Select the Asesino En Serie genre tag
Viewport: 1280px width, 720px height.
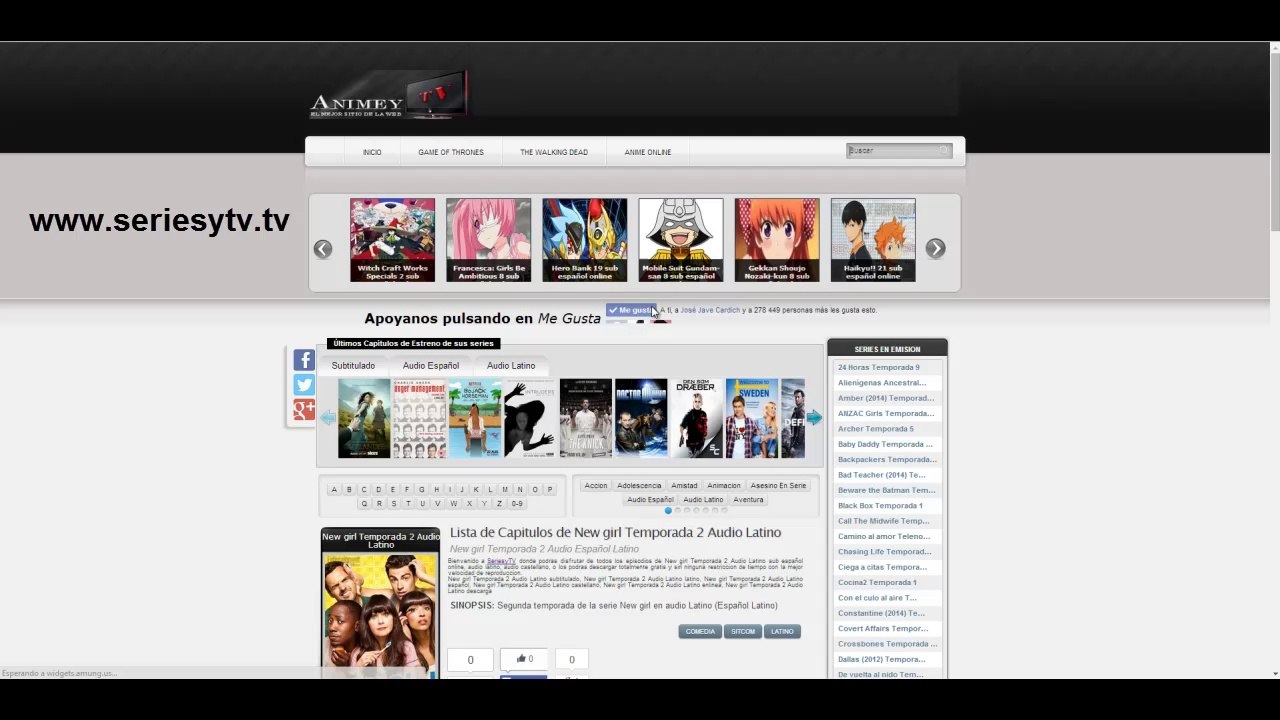point(778,486)
